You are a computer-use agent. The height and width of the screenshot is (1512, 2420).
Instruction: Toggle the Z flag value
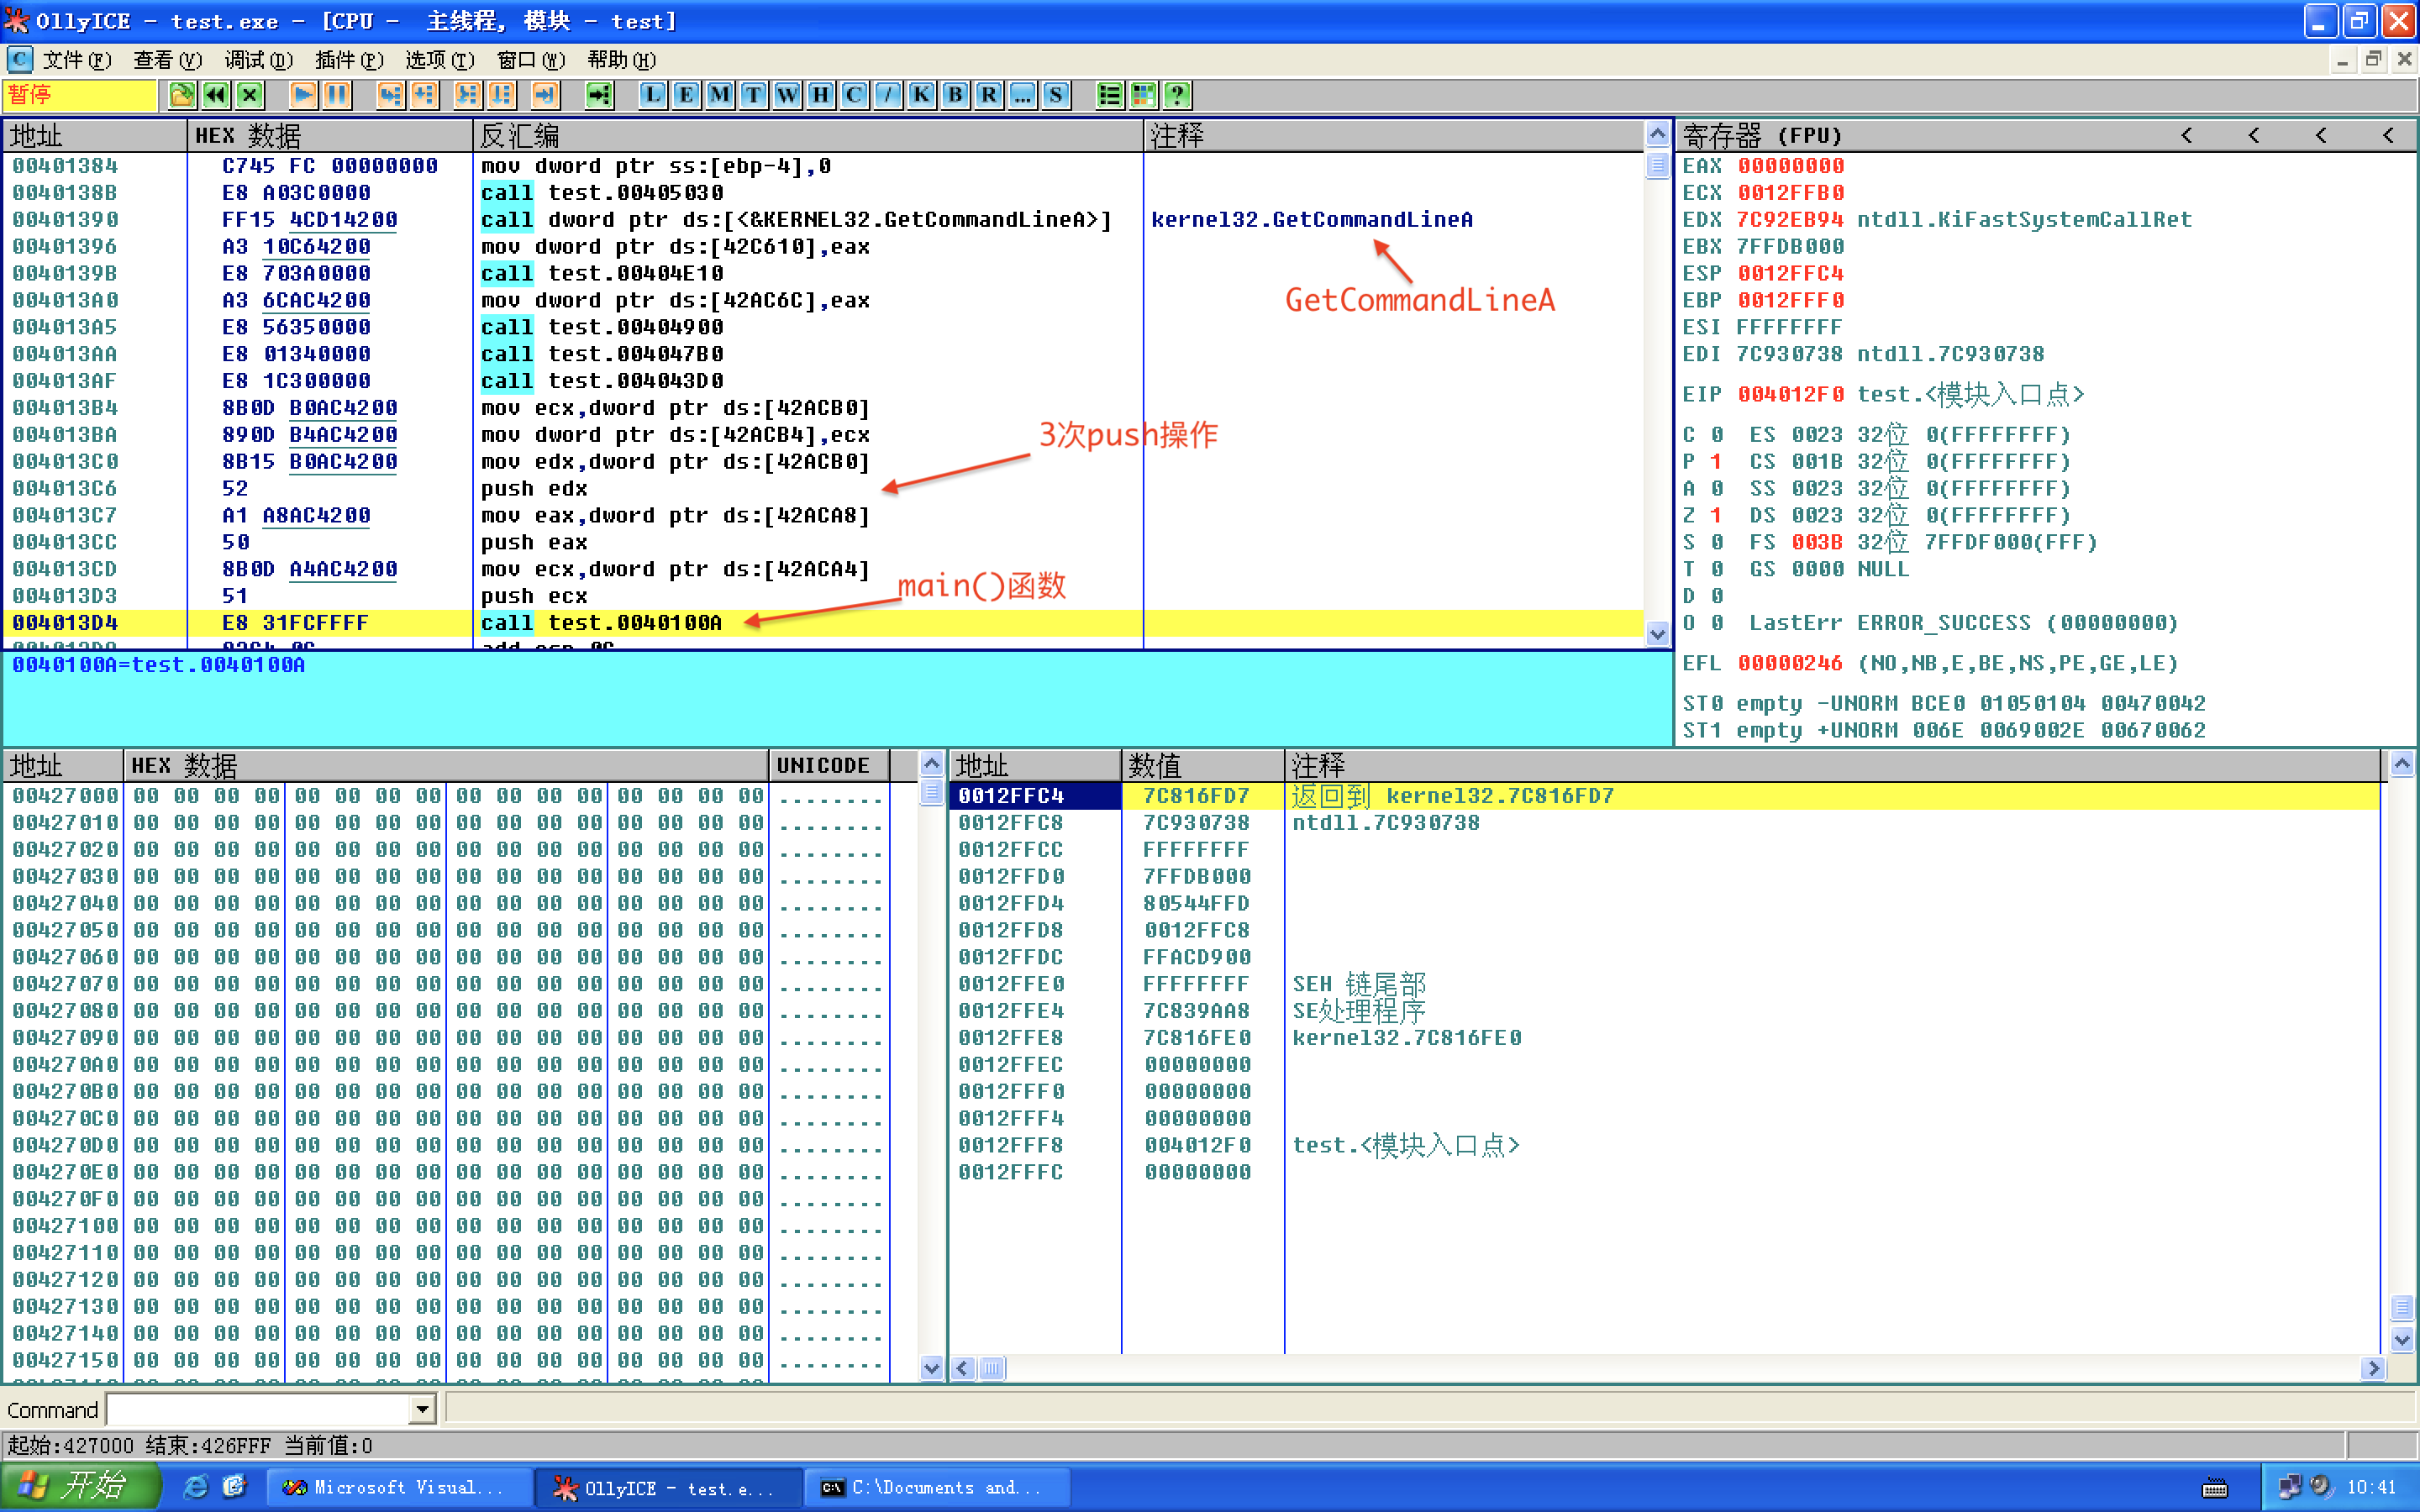1716,515
